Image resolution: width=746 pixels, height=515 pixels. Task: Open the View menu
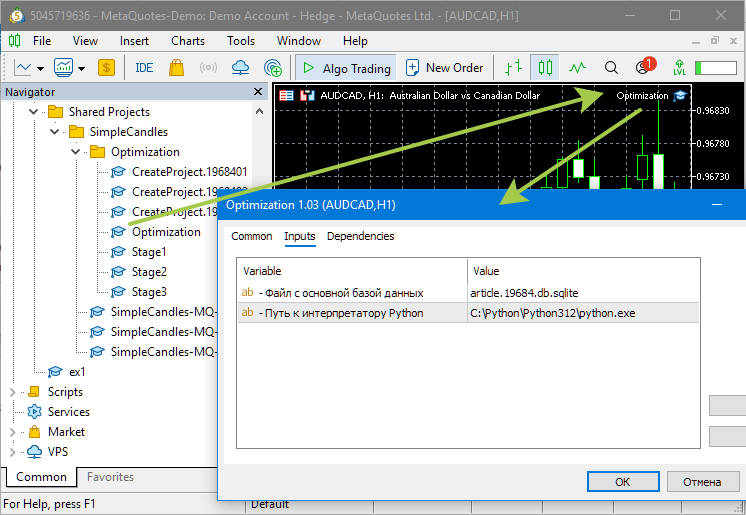(85, 41)
